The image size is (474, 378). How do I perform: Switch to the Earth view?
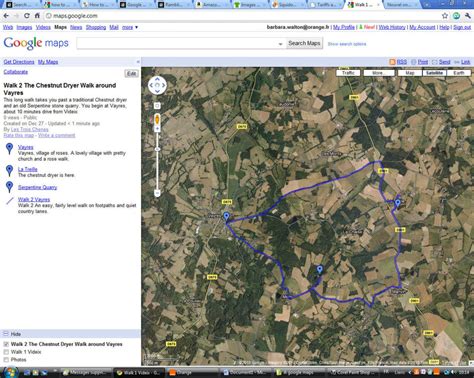point(459,73)
